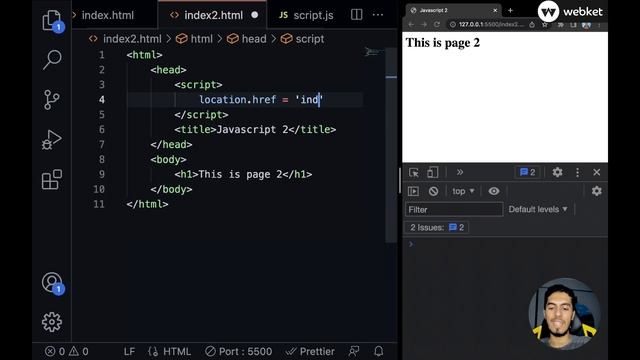
Task: Switch to the index.html editor tab
Action: tap(108, 15)
